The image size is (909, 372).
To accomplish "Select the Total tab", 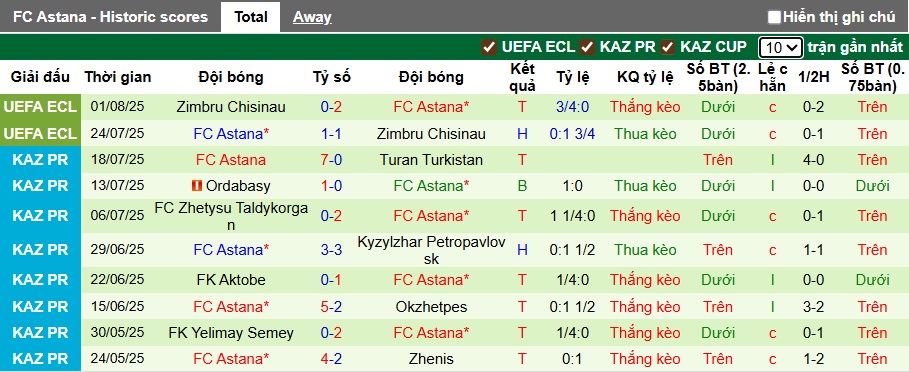I will (250, 17).
